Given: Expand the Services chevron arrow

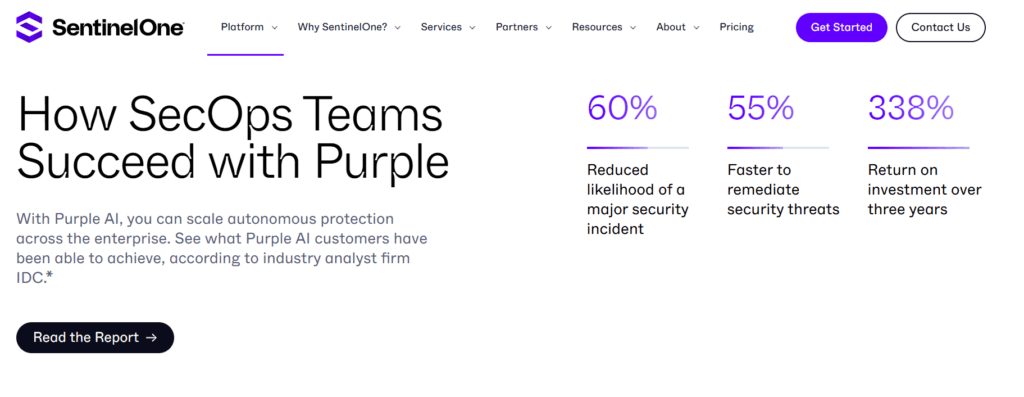Looking at the screenshot, I should point(472,28).
